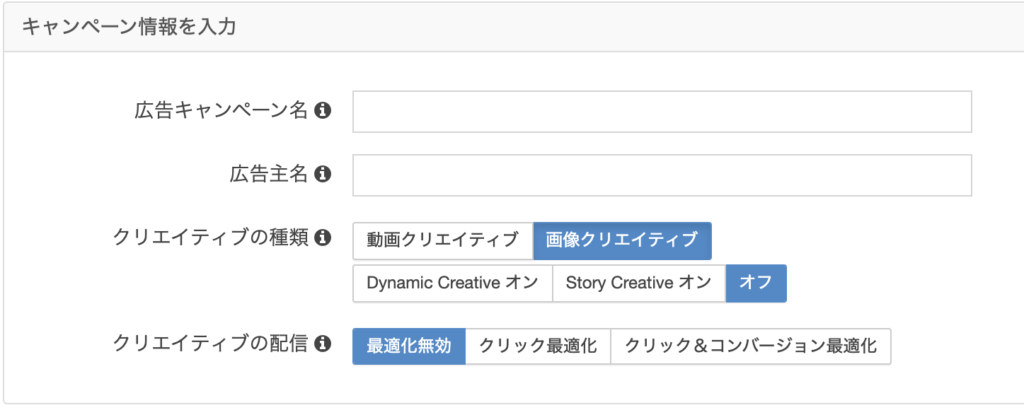
Task: Click the キャンペーン情報を入力 panel title
Action: coord(129,28)
